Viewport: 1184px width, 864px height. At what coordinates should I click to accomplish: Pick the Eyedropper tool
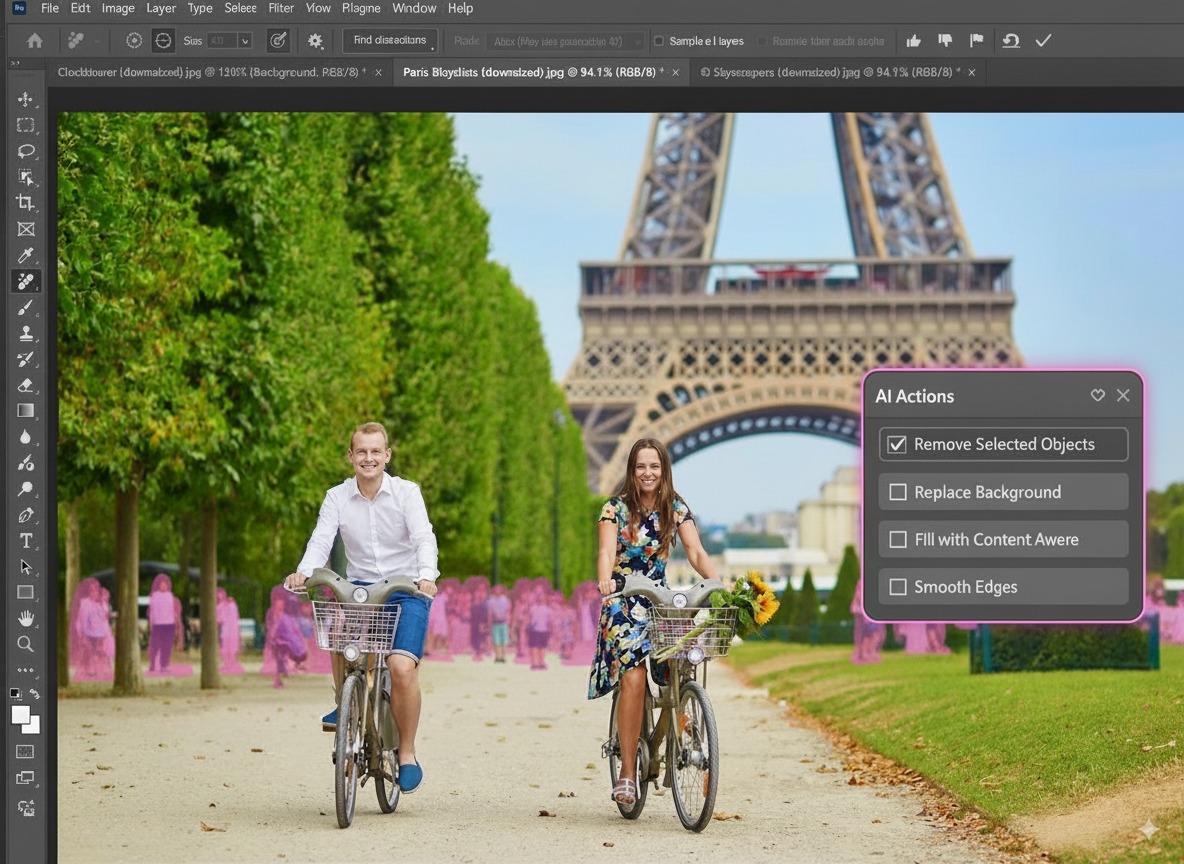26,255
